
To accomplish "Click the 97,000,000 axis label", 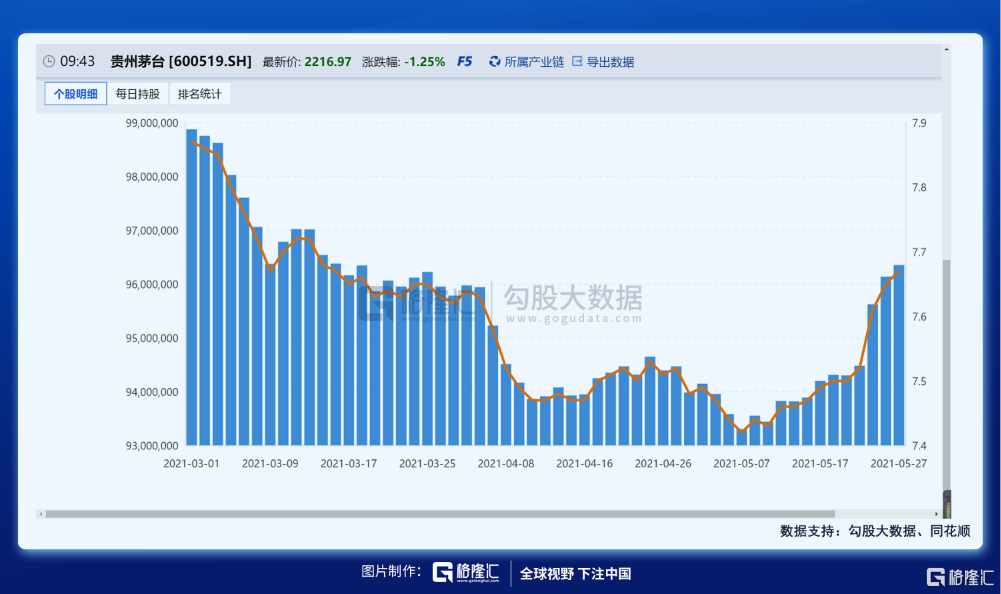I will pyautogui.click(x=152, y=231).
